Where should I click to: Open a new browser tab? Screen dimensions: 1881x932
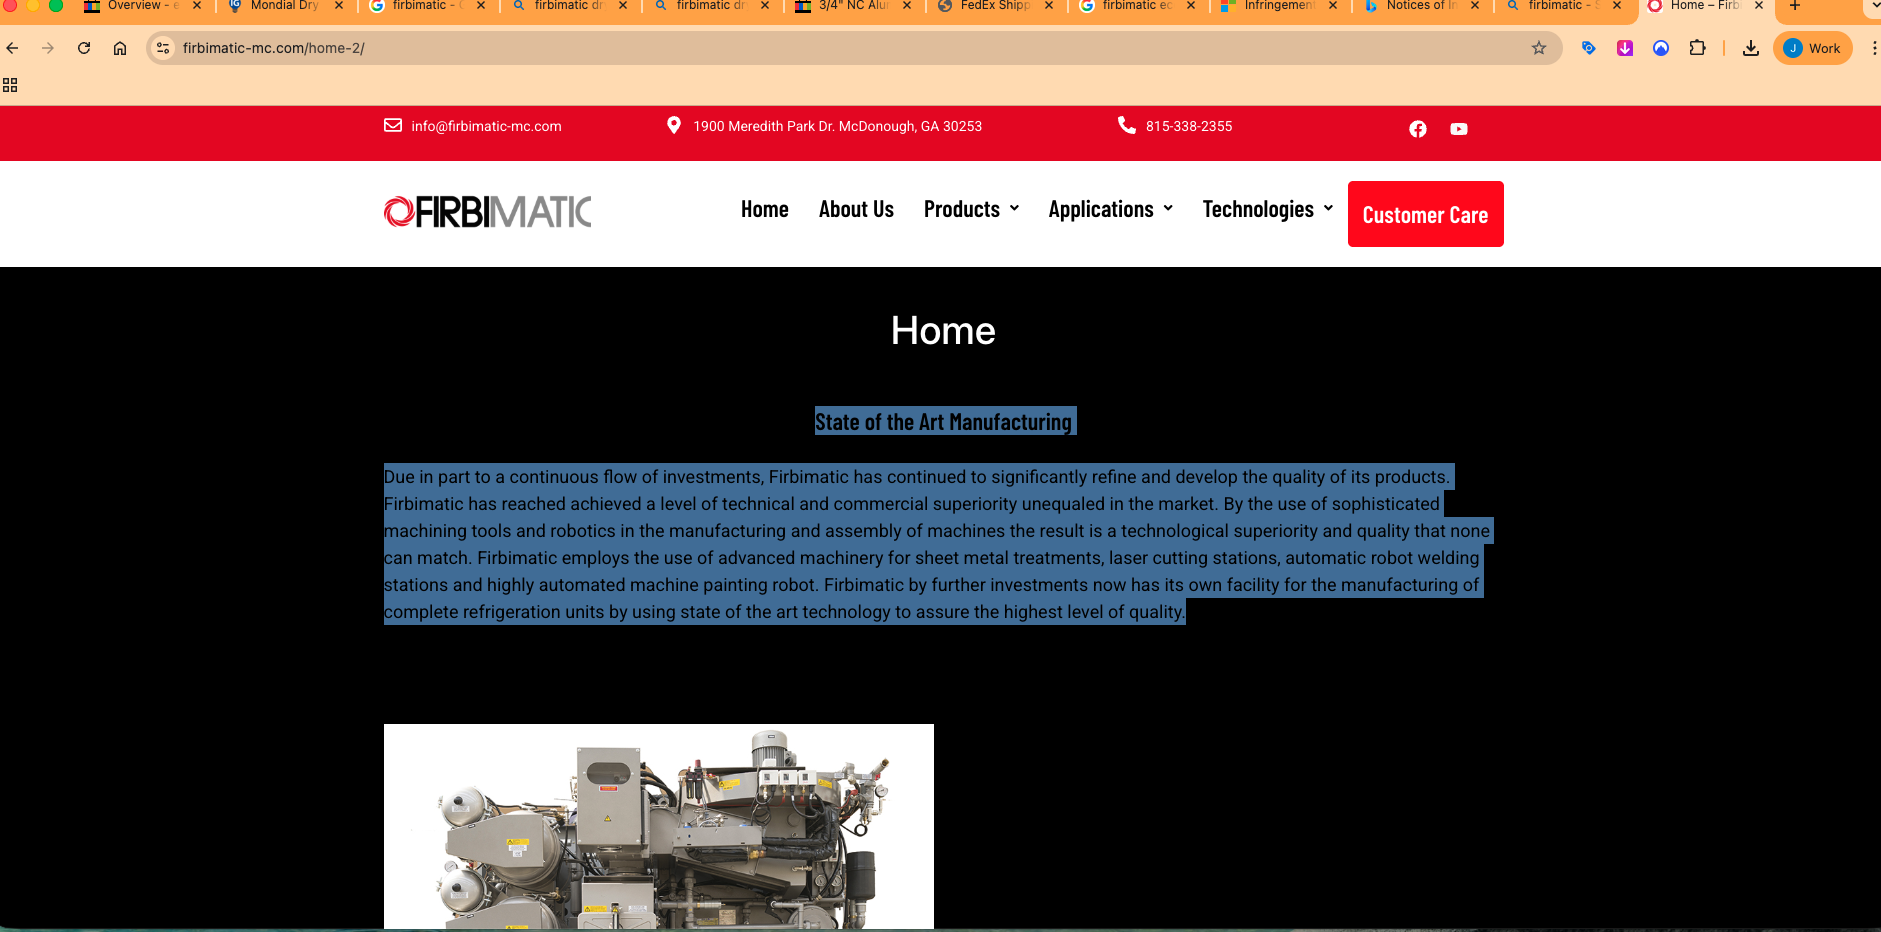1795,6
